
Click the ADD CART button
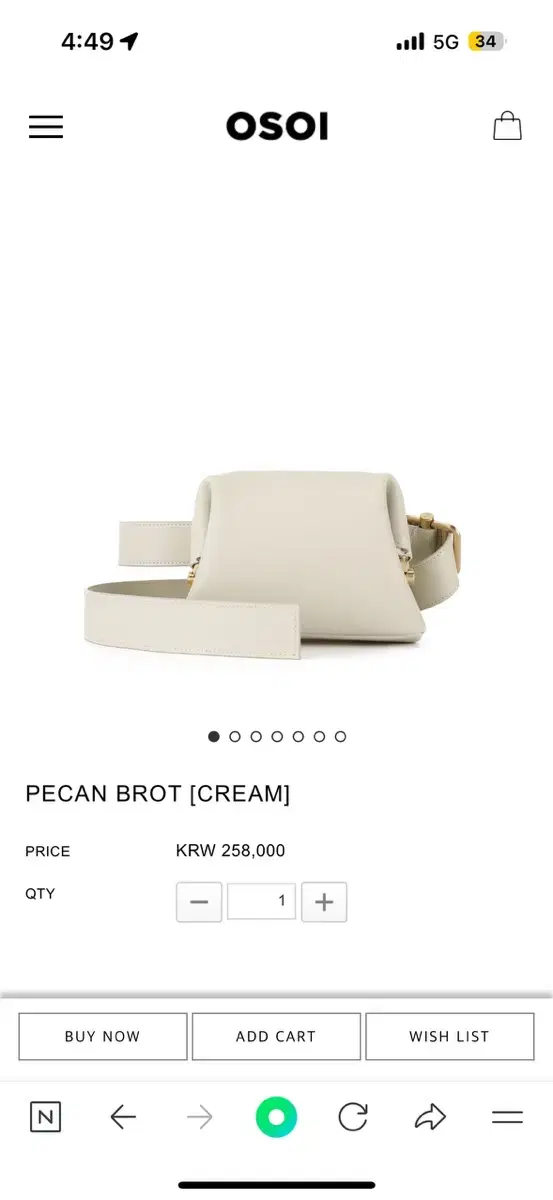[276, 1037]
